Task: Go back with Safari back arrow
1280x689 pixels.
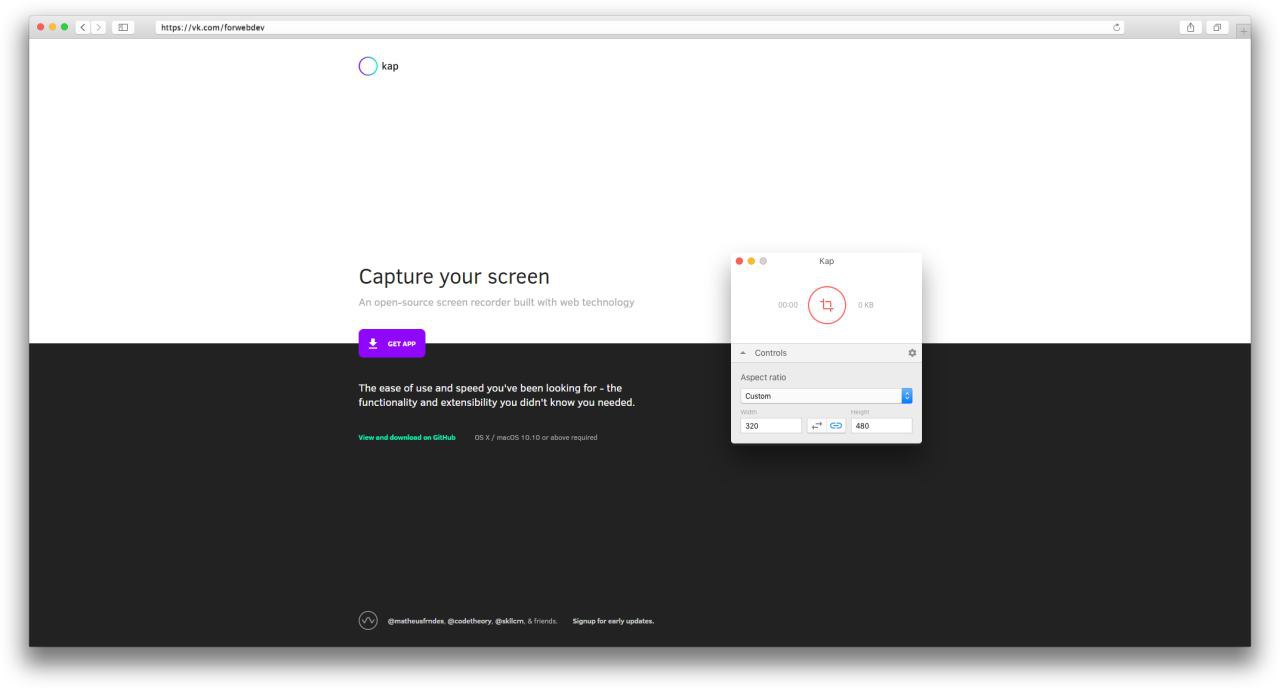Action: [x=83, y=26]
